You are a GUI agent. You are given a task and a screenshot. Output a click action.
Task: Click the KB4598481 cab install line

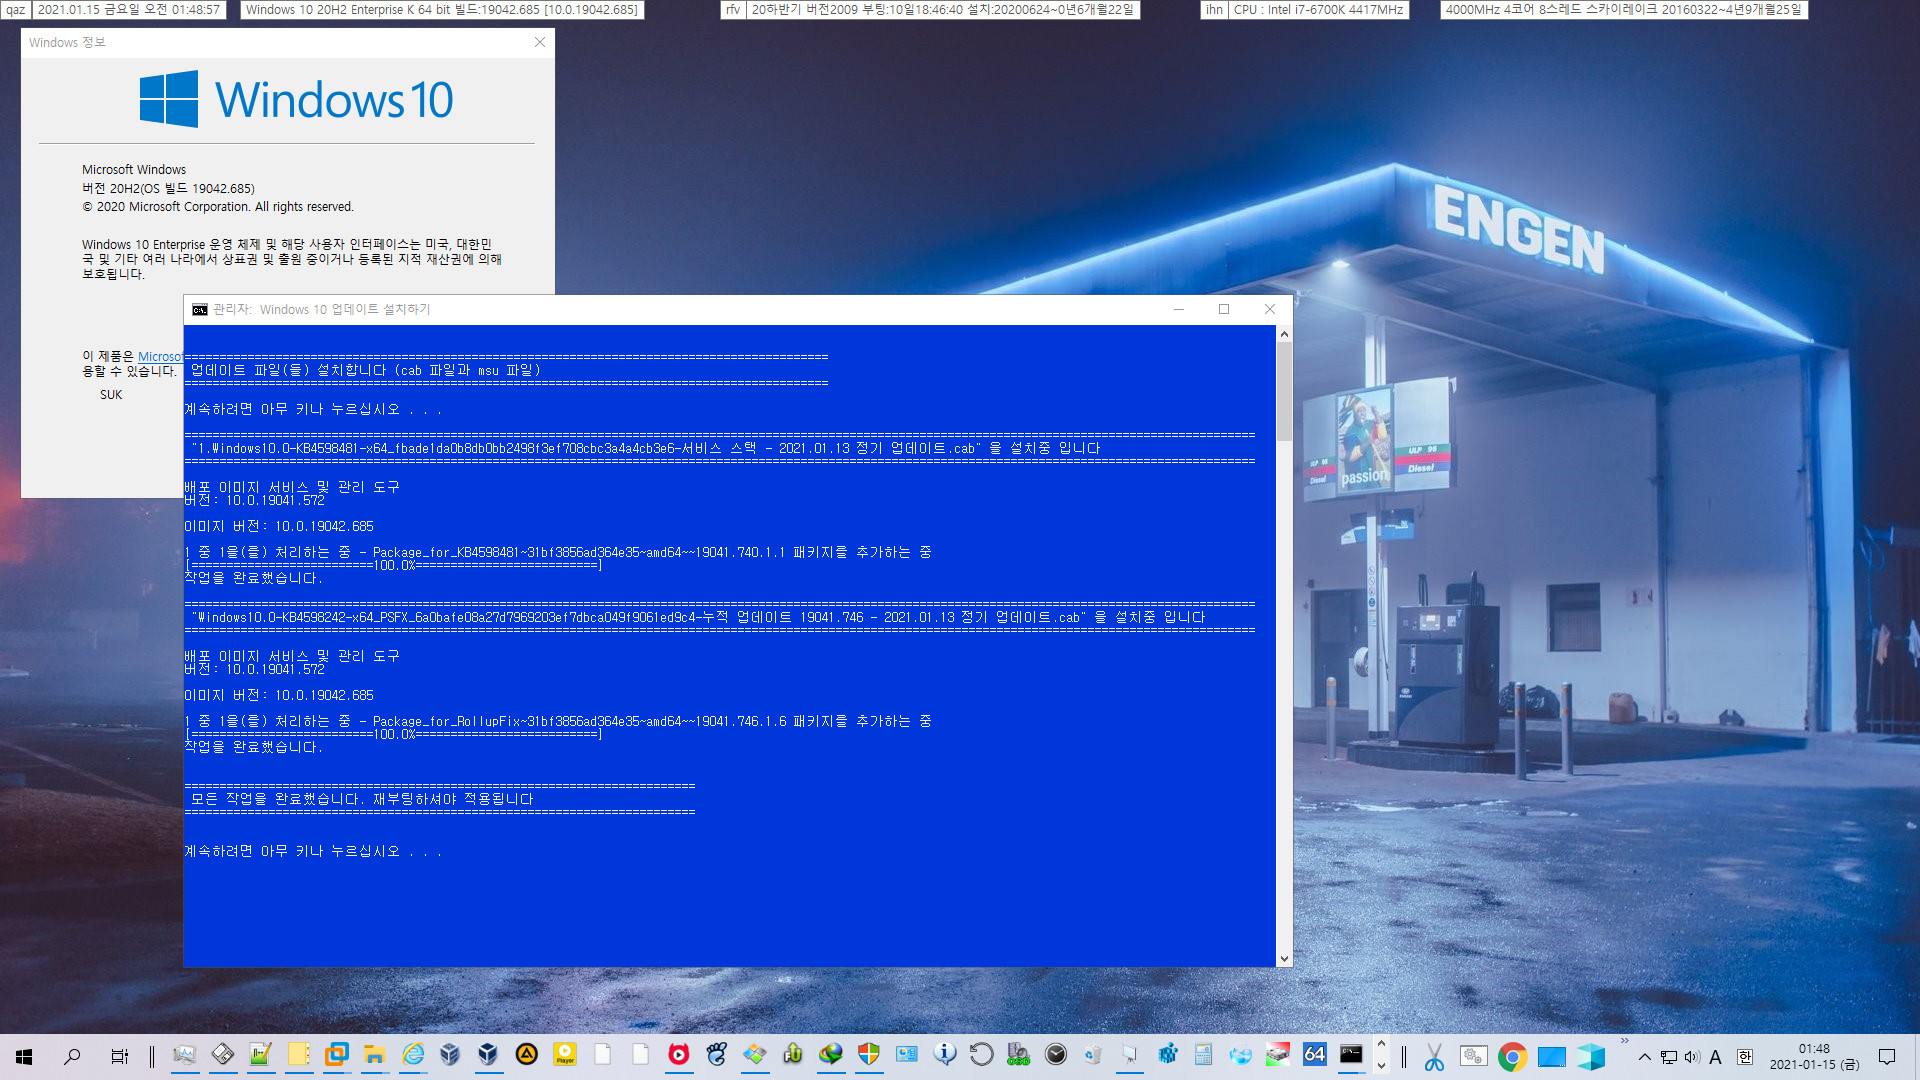(x=645, y=448)
